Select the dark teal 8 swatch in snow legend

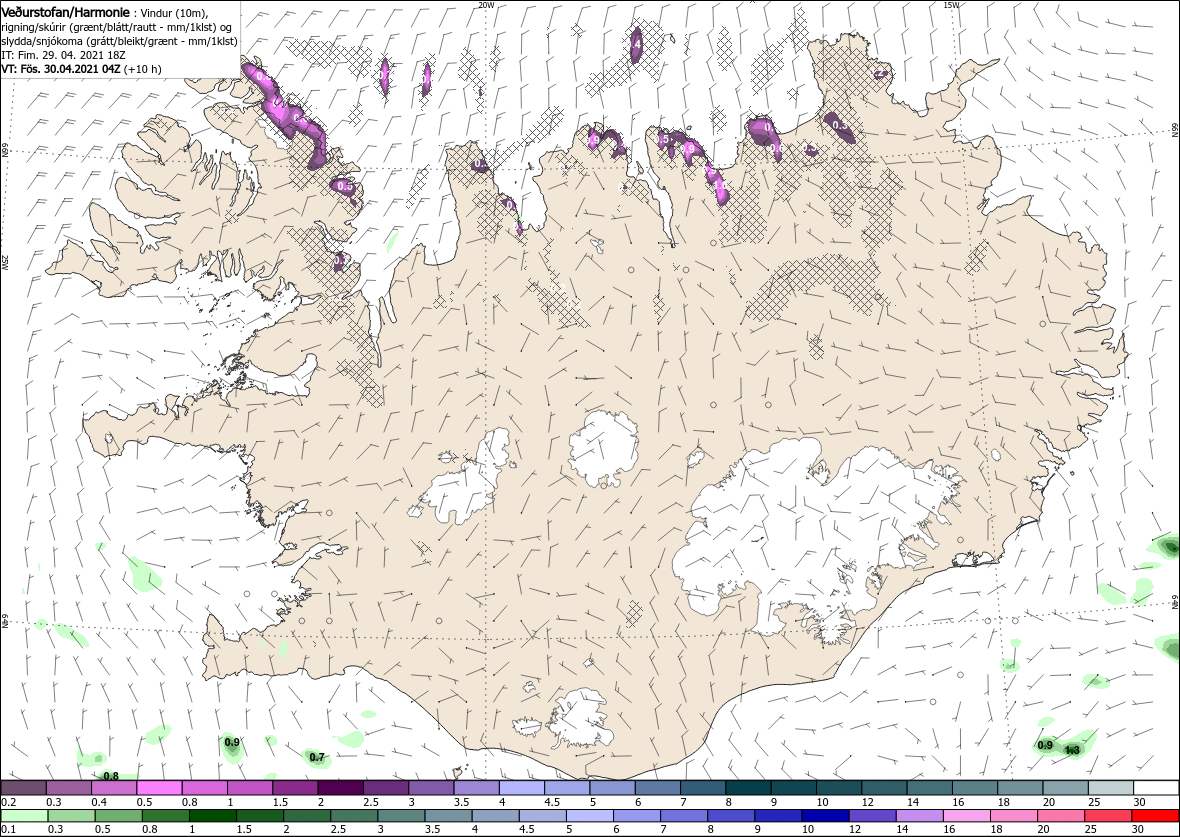pos(747,788)
